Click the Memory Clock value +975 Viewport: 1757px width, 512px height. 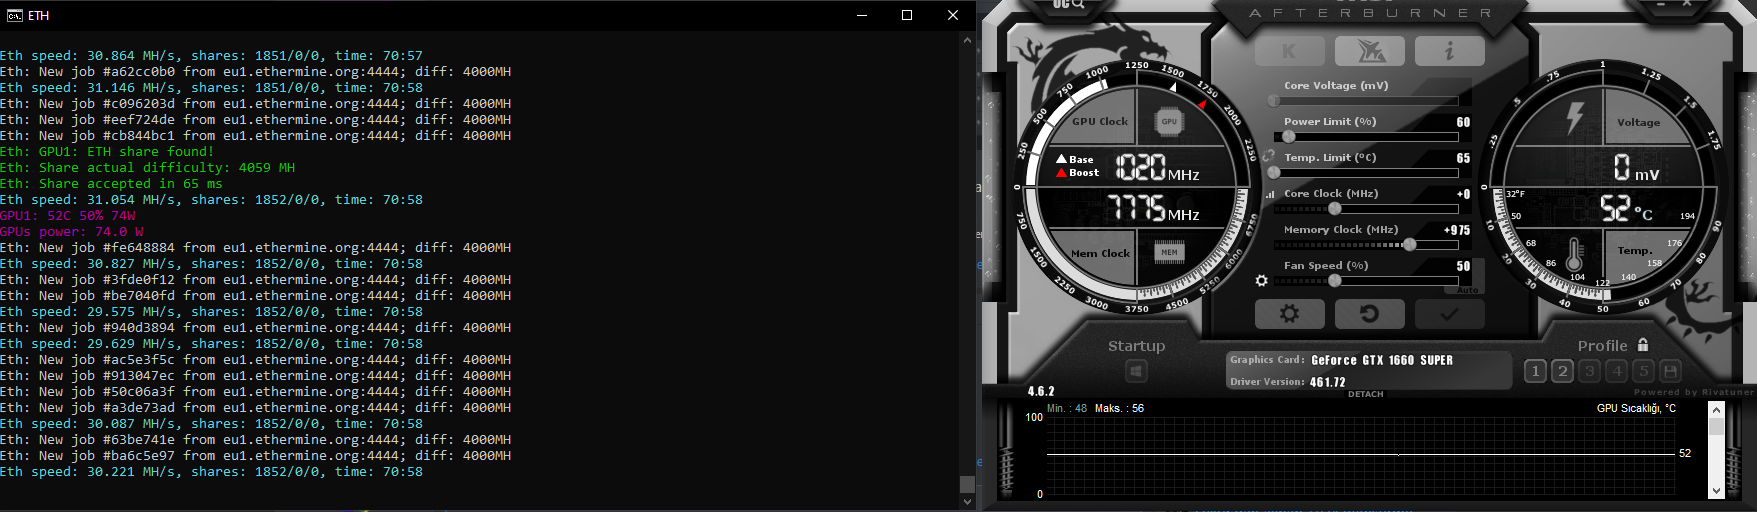tap(1457, 230)
